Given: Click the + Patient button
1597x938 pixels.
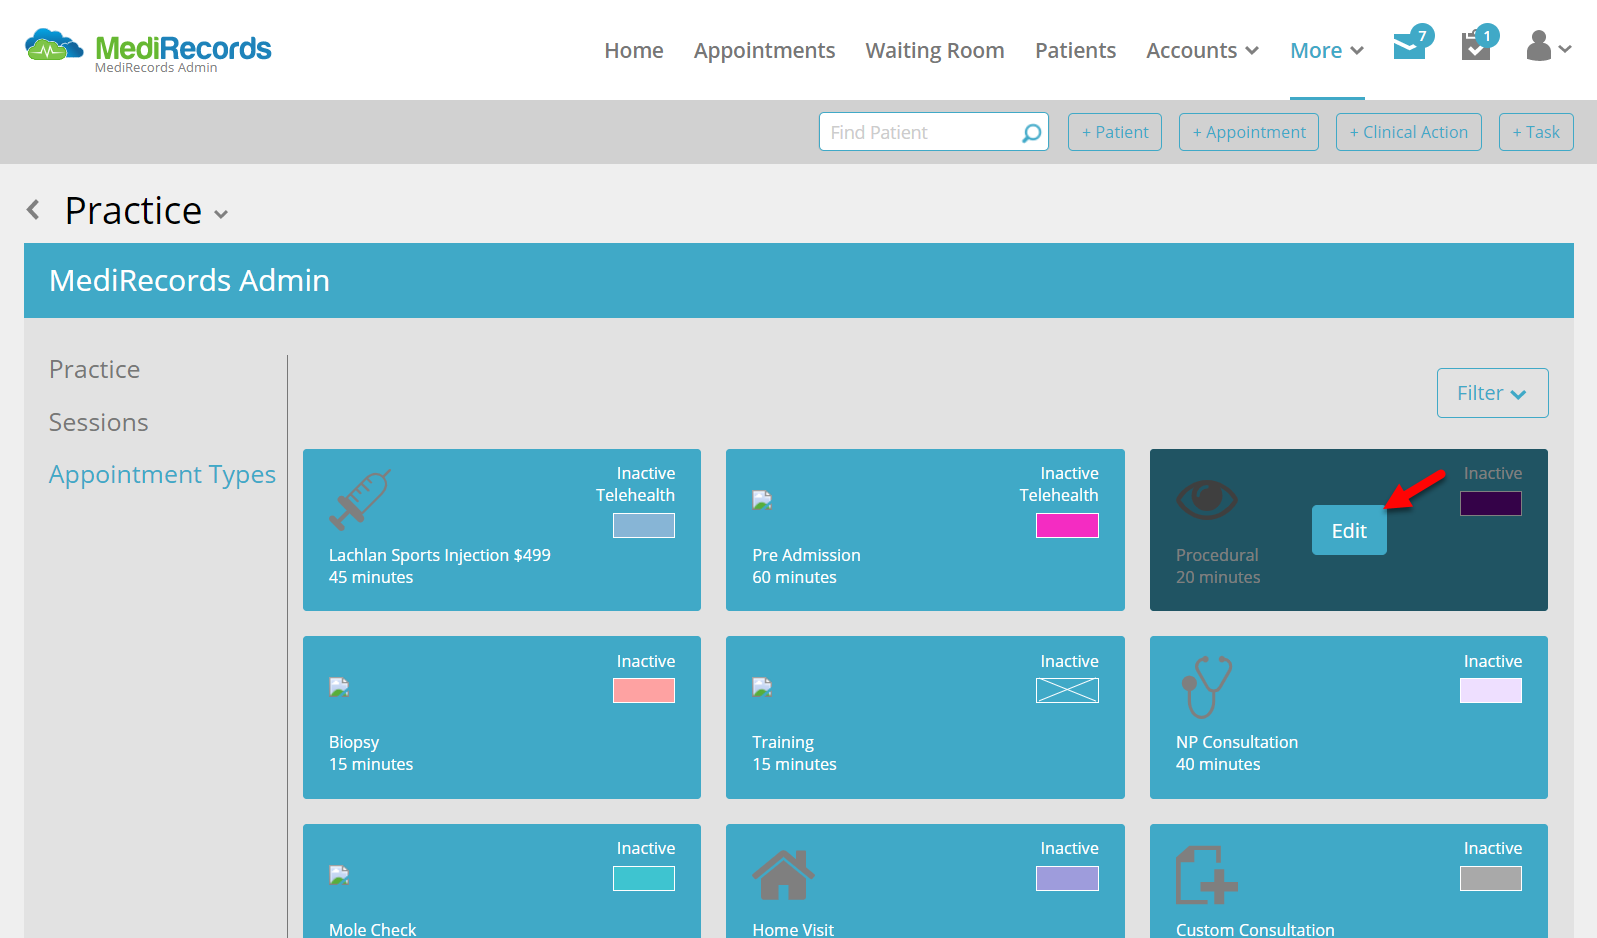Looking at the screenshot, I should tap(1115, 132).
